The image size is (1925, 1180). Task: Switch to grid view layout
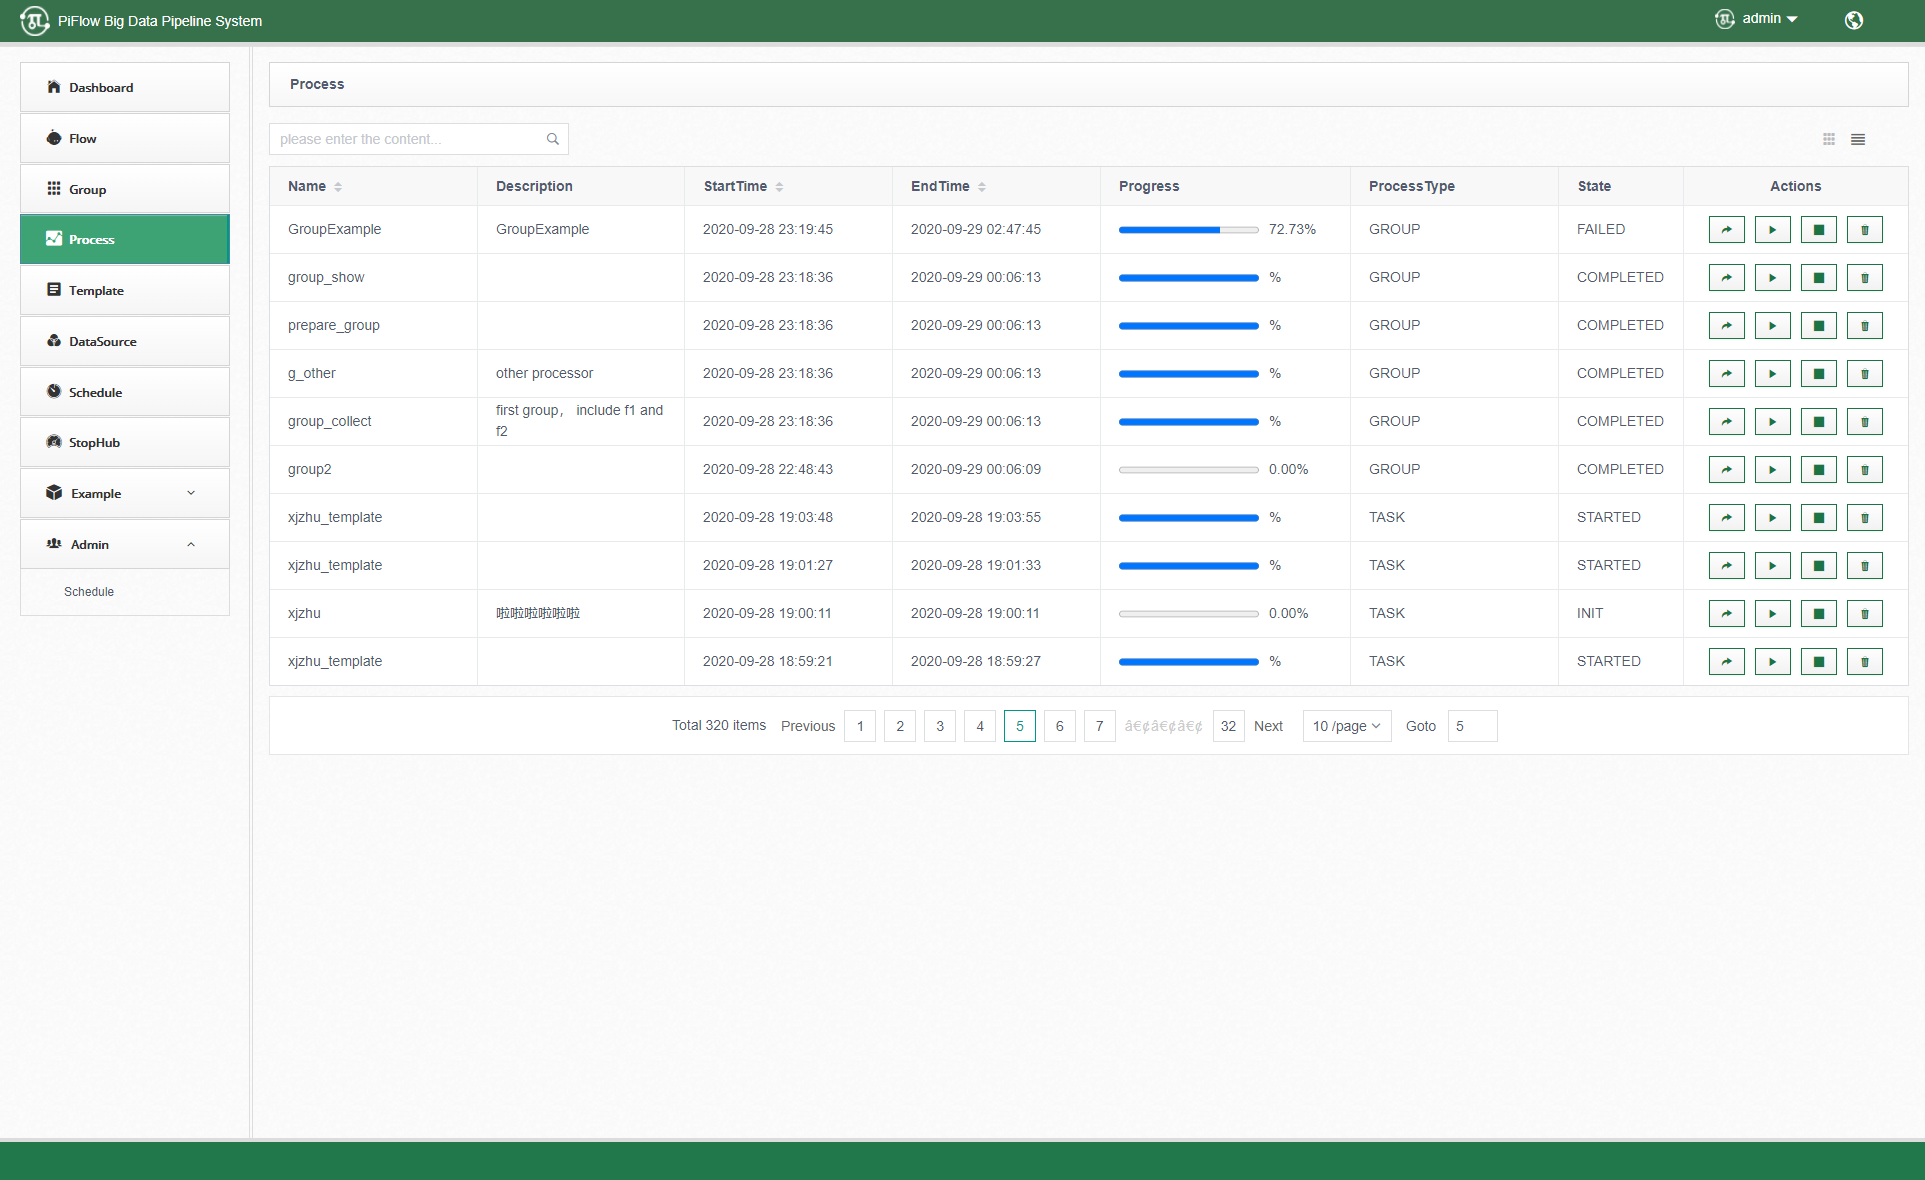click(x=1828, y=139)
